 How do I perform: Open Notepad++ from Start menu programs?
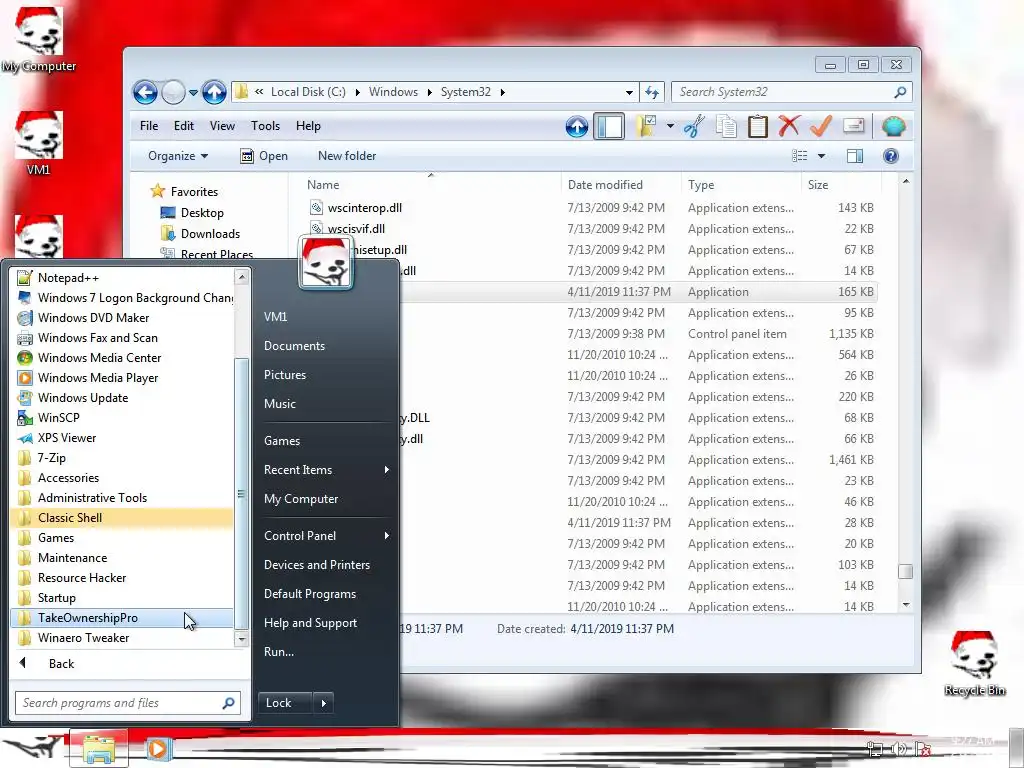tap(123, 278)
